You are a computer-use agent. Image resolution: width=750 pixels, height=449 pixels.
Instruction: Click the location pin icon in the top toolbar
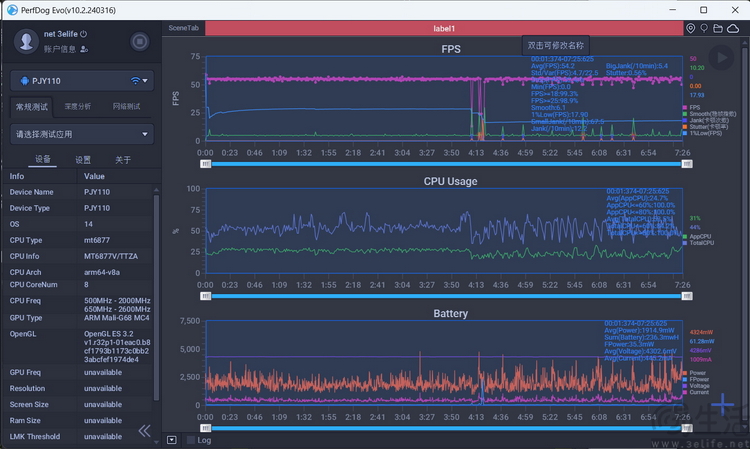pos(690,29)
